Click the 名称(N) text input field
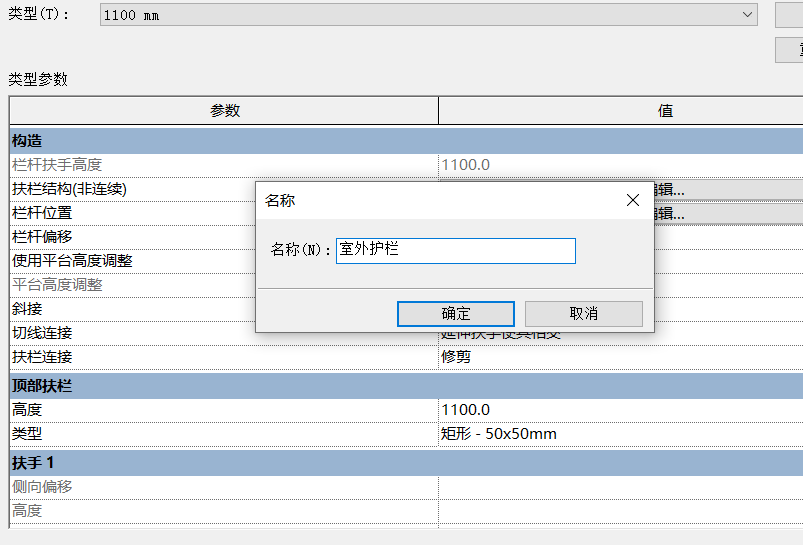This screenshot has height=545, width=803. tap(455, 250)
